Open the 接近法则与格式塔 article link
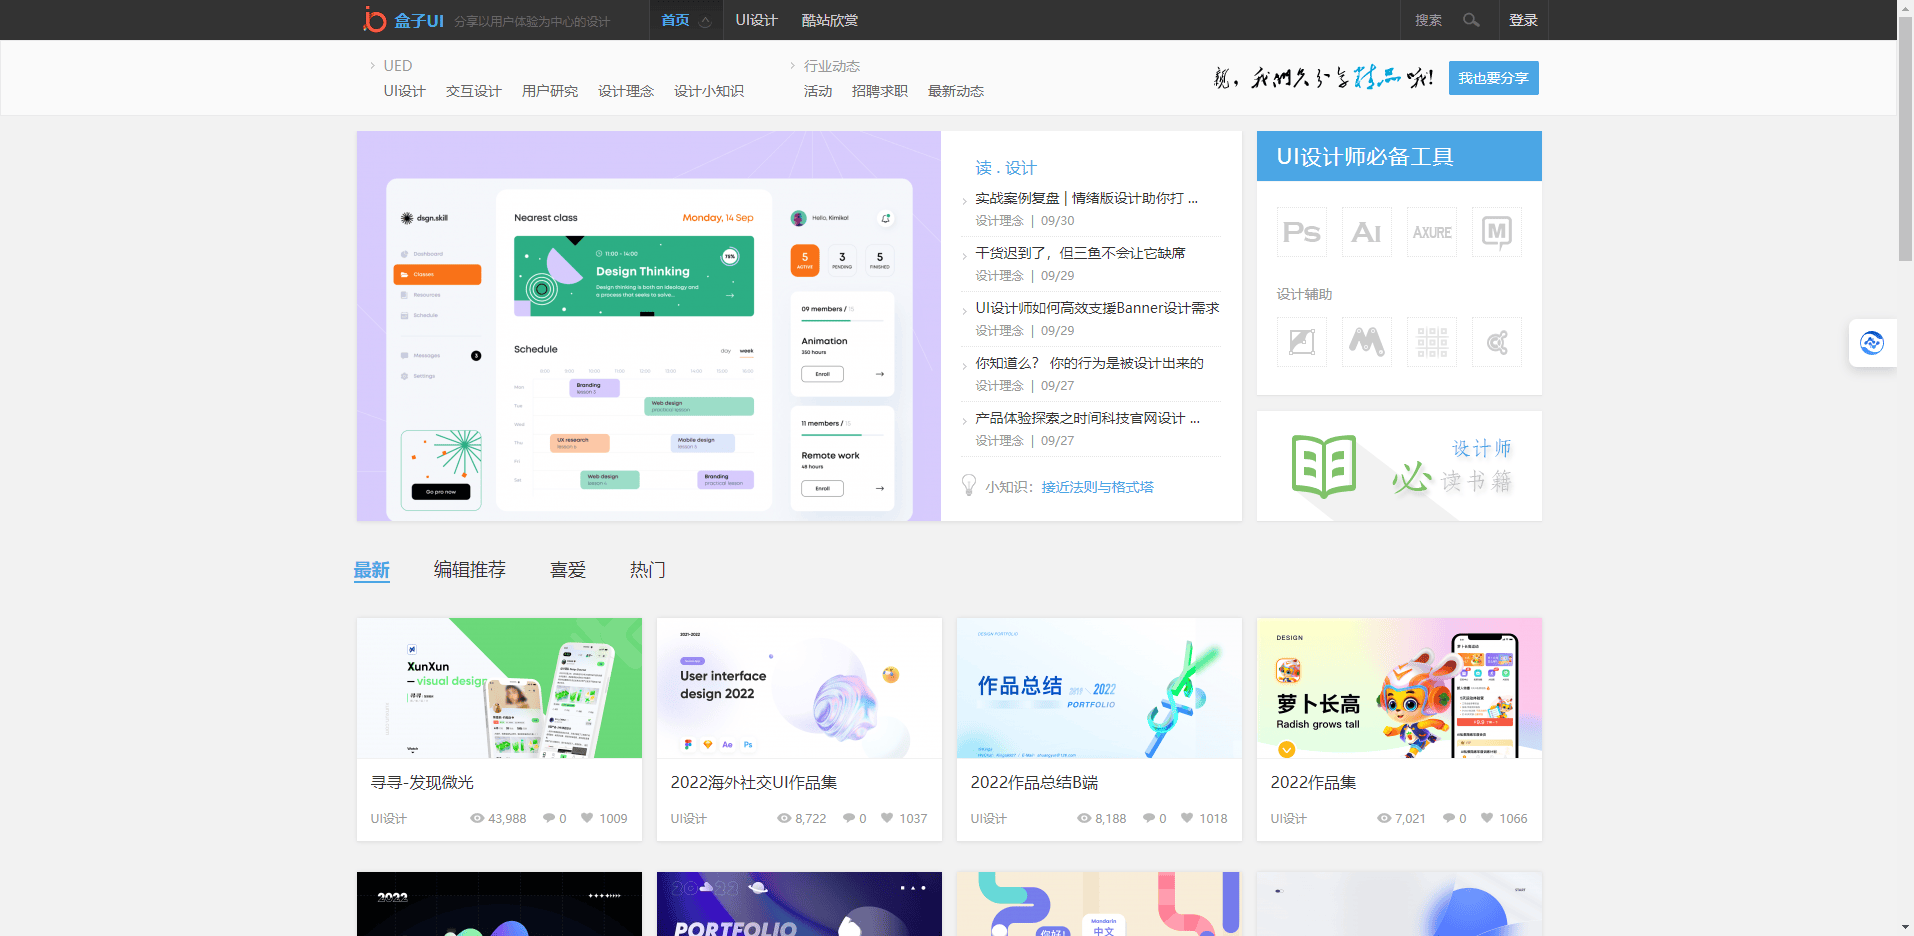1914x936 pixels. pyautogui.click(x=1097, y=486)
